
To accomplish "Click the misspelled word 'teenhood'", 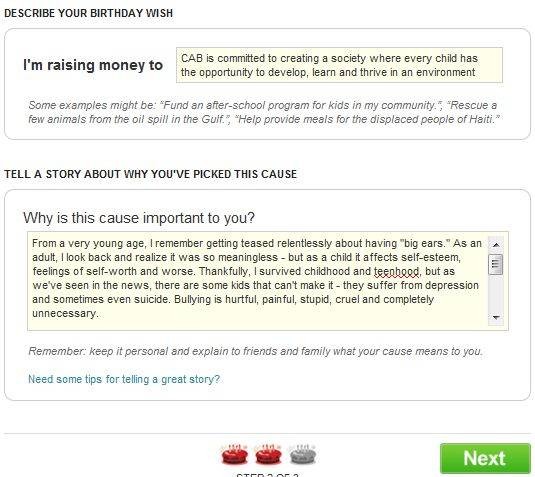I will pos(396,272).
